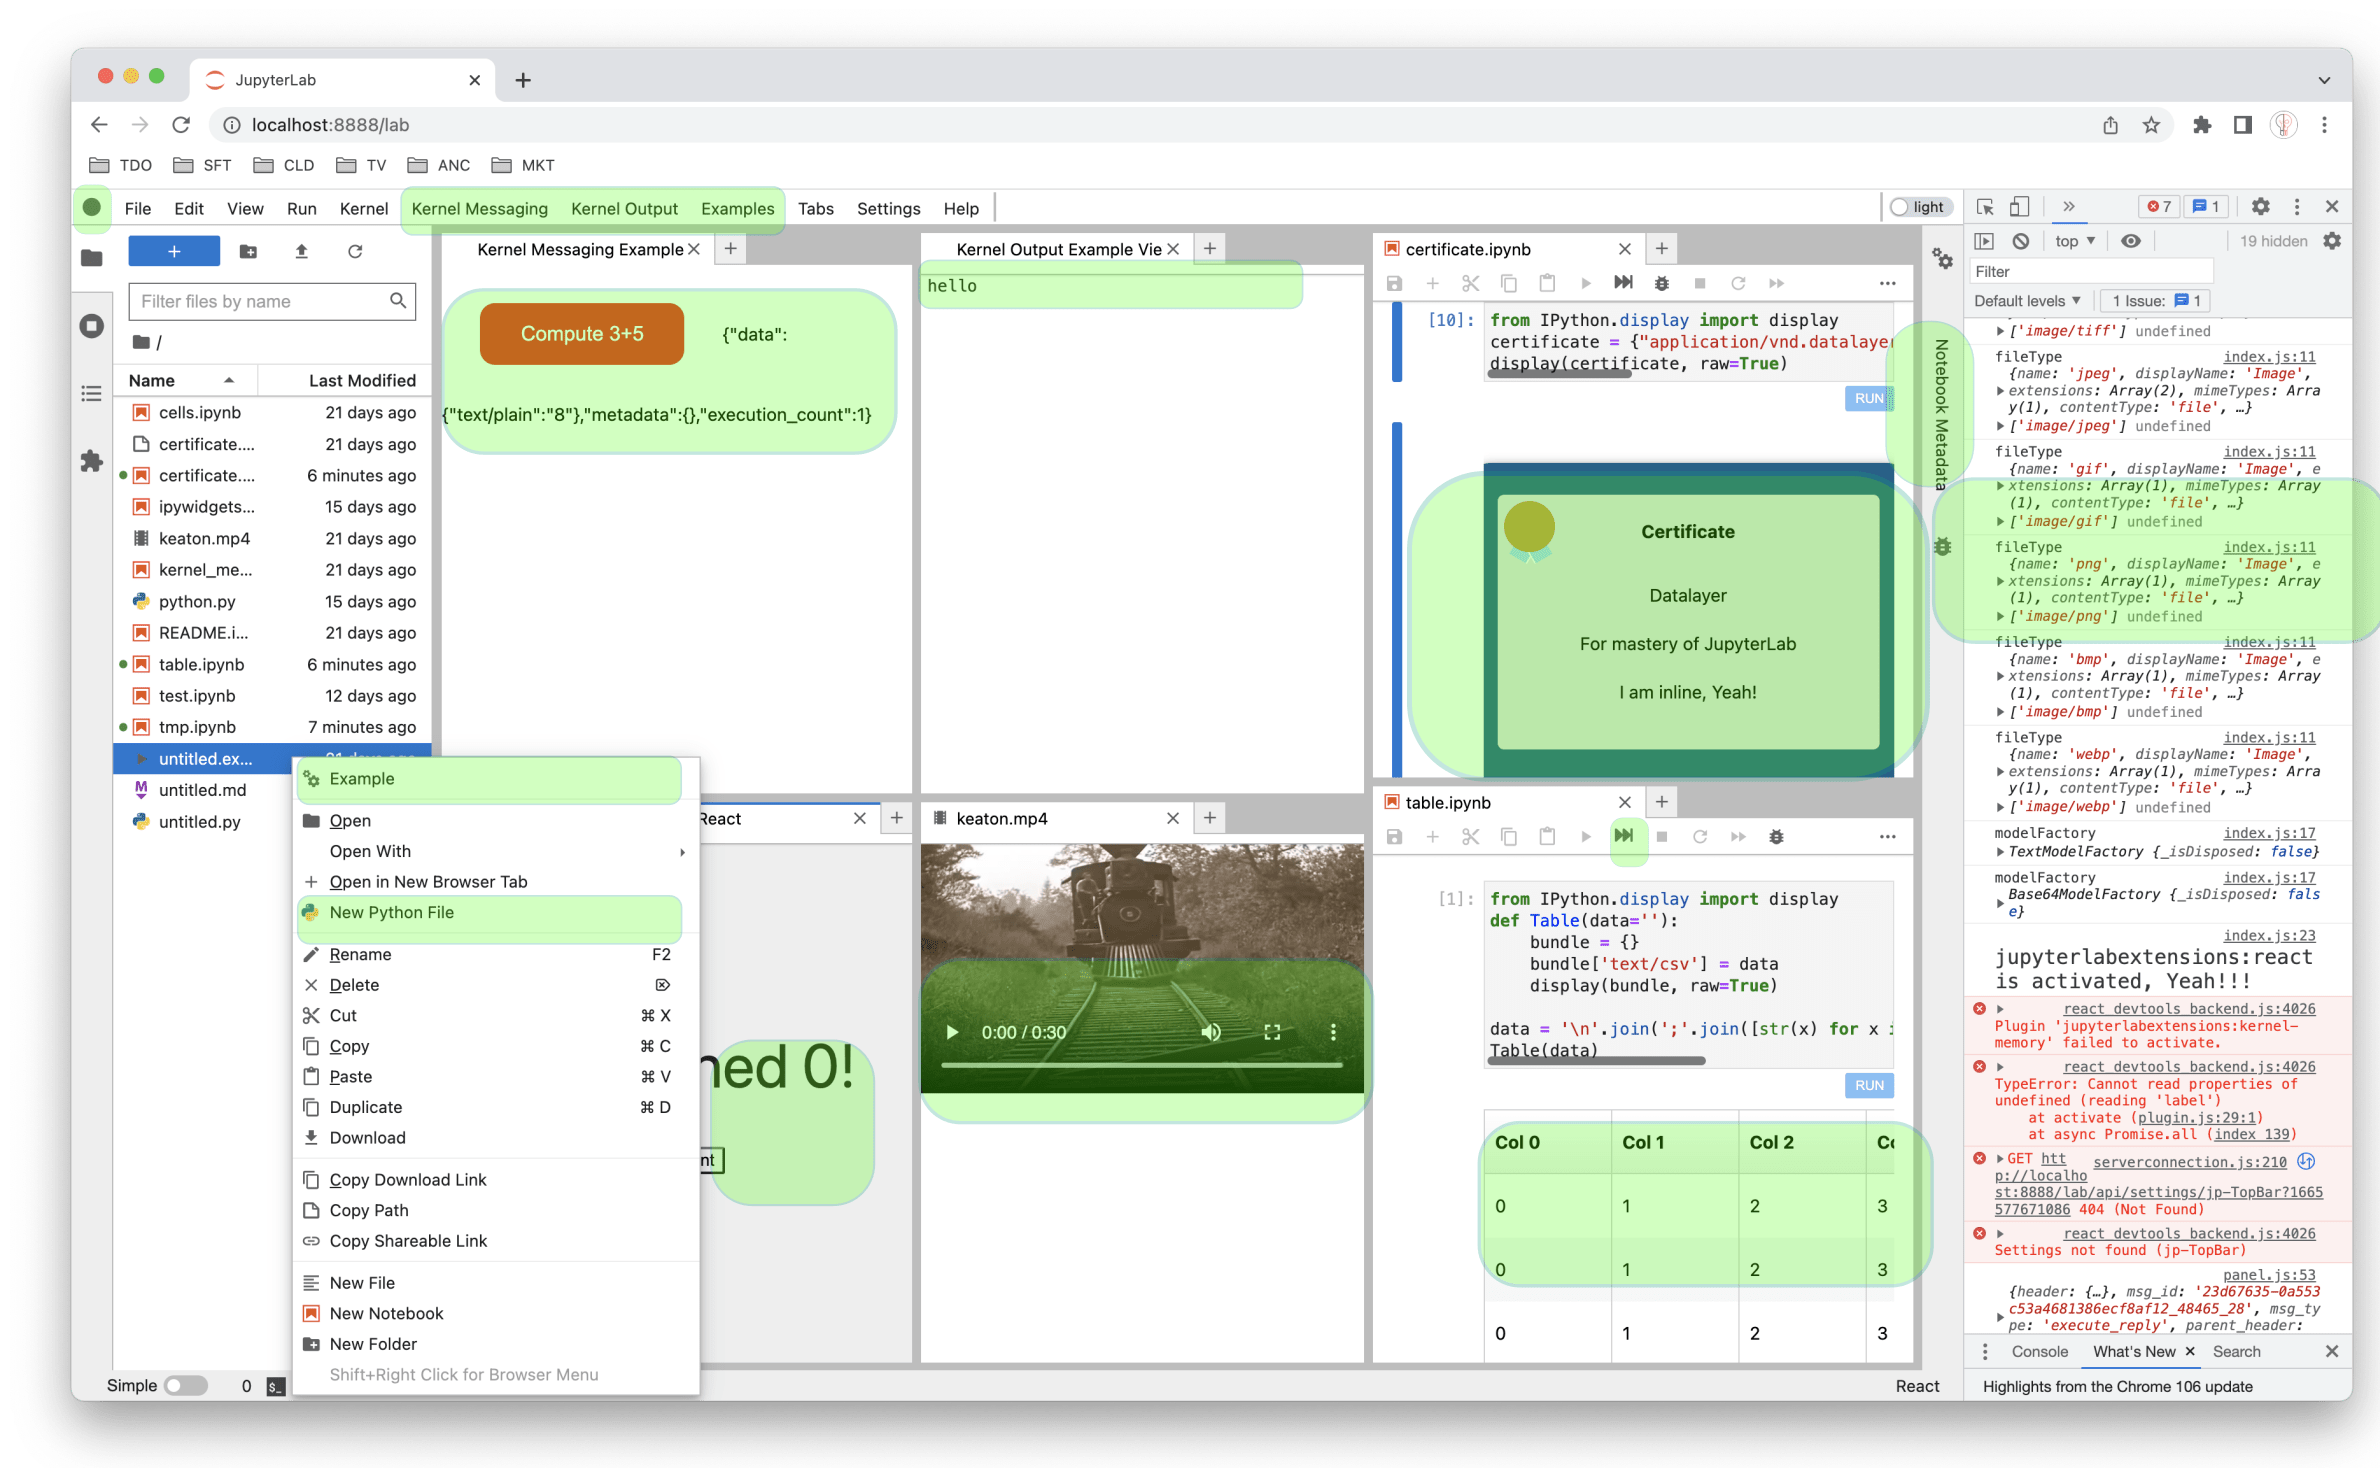2380x1468 pixels.
Task: Expand the ['image/gif'] property entry
Action: click(2003, 521)
